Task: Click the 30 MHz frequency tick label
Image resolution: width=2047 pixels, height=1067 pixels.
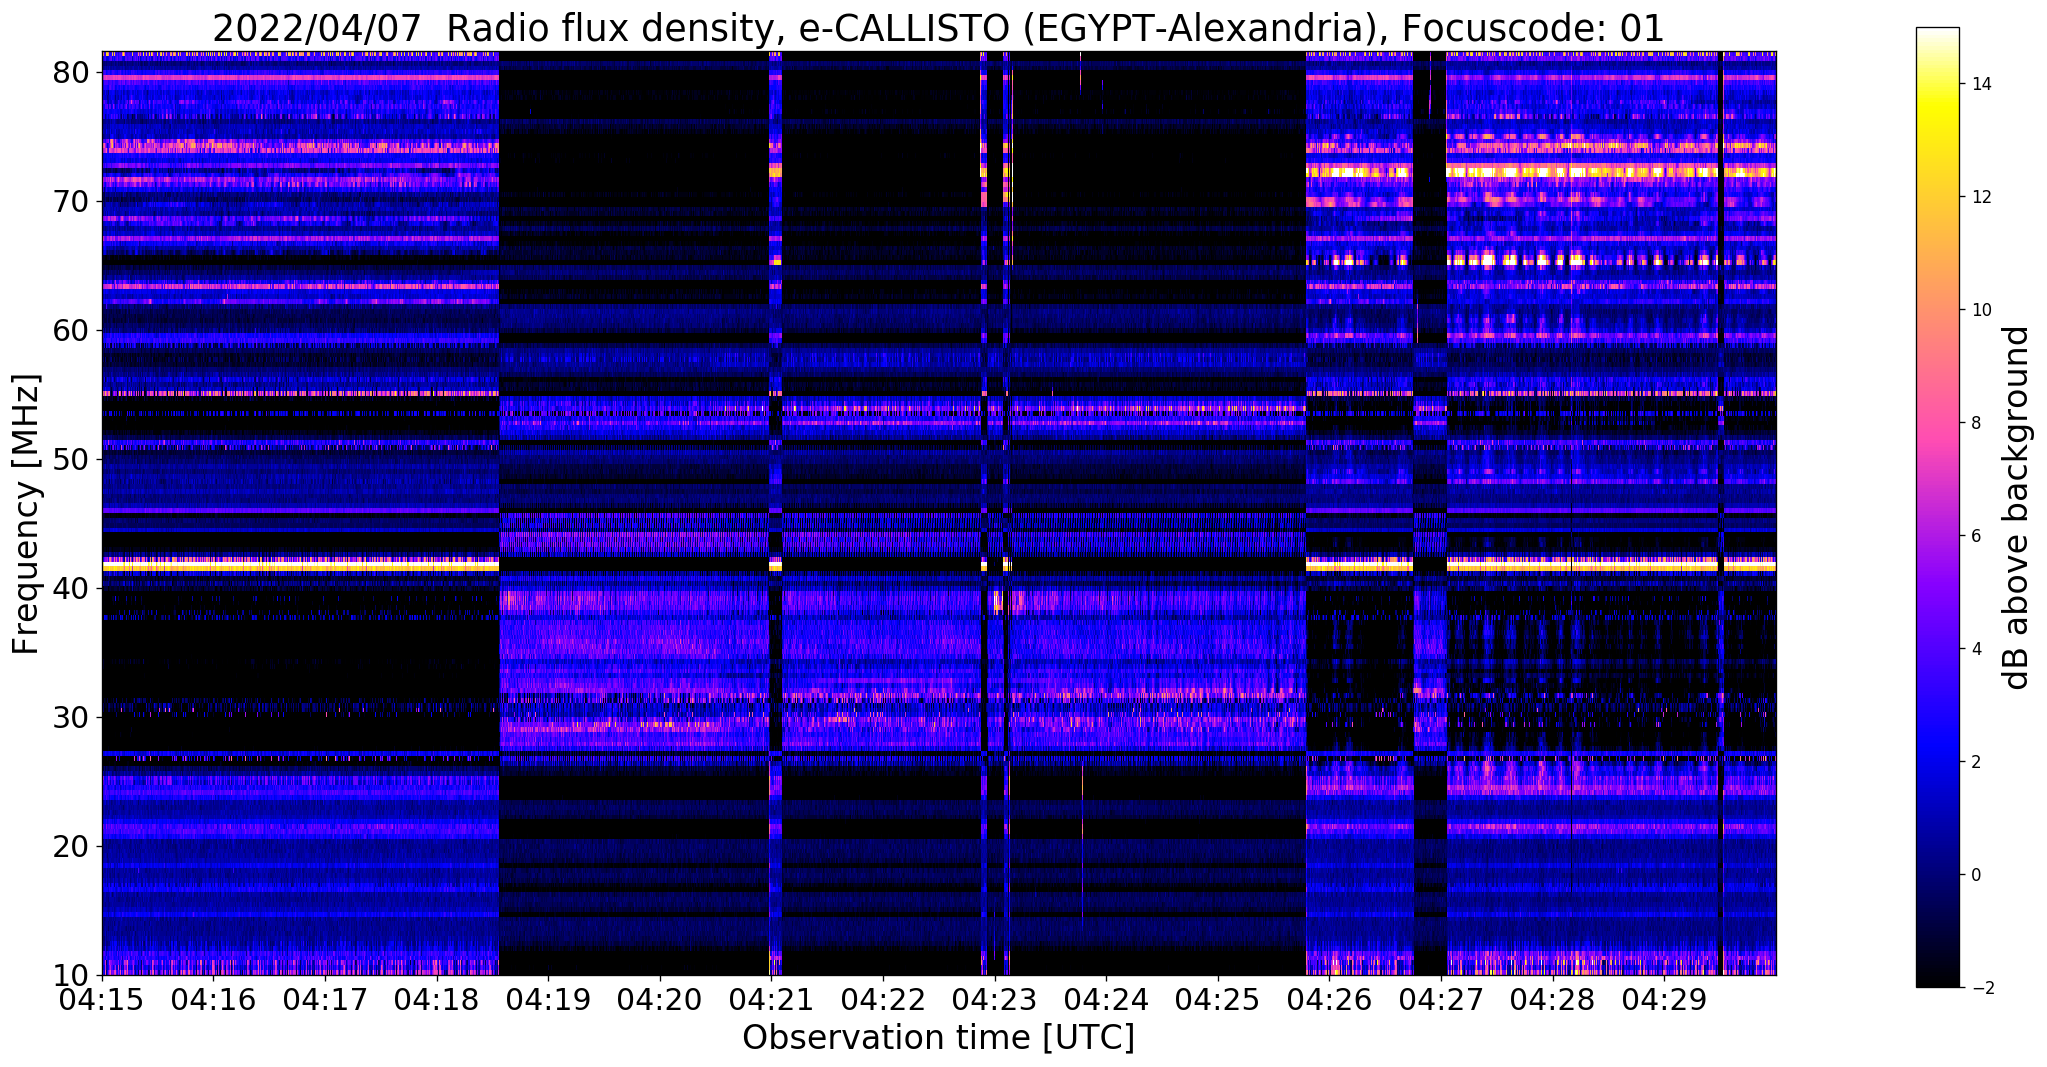Action: pyautogui.click(x=72, y=717)
